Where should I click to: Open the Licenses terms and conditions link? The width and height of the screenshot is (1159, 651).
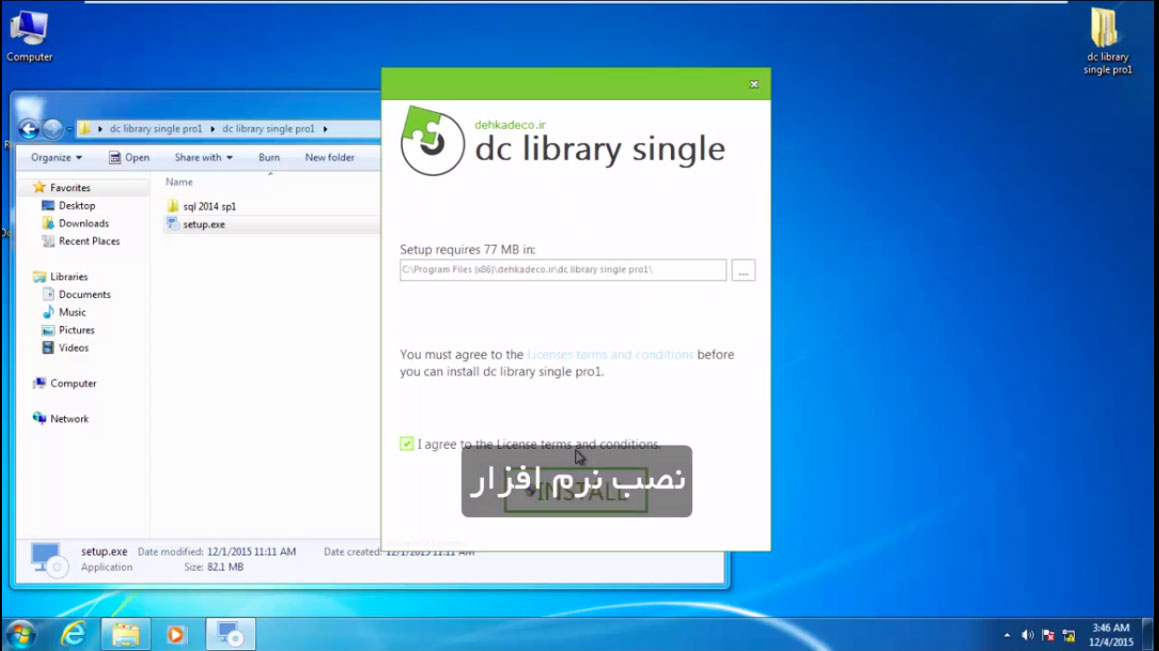coord(610,355)
